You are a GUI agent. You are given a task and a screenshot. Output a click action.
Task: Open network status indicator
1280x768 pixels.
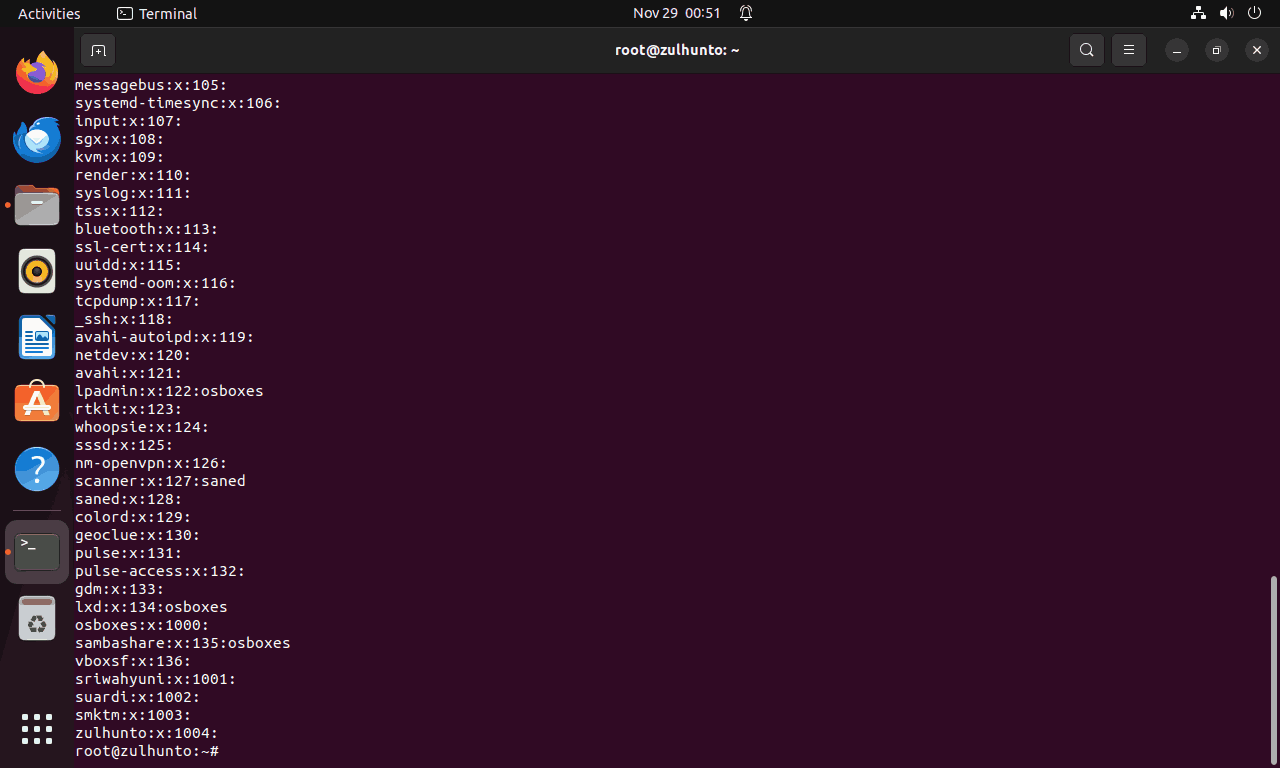[x=1198, y=13]
